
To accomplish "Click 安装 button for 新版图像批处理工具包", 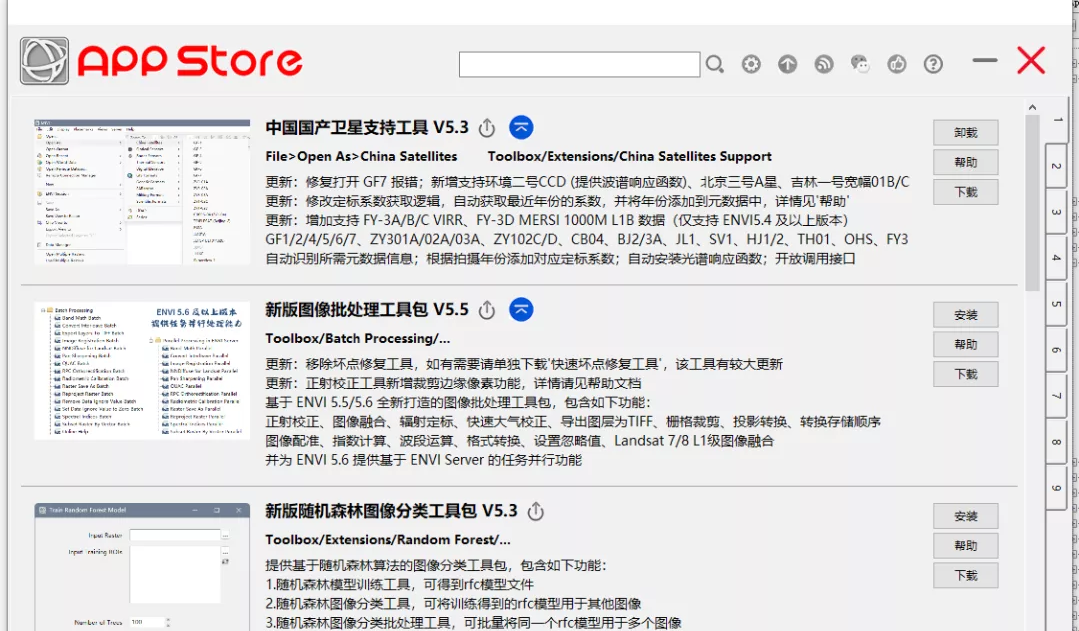I will coord(965,315).
